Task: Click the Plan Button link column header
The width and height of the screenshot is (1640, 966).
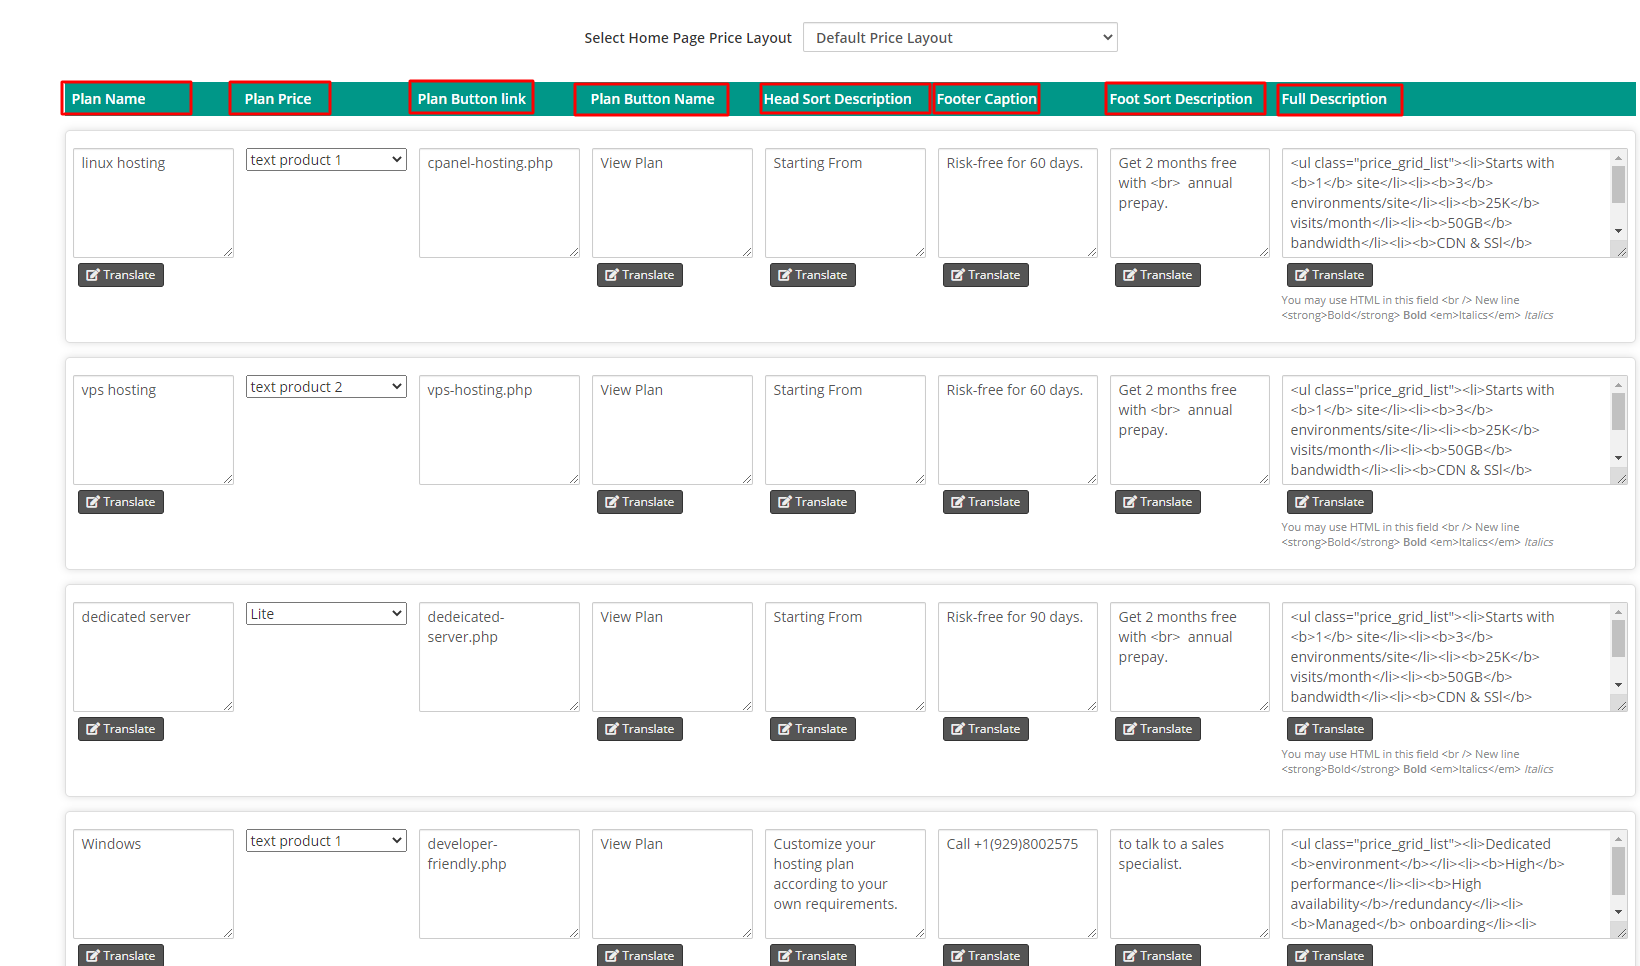Action: (x=471, y=99)
